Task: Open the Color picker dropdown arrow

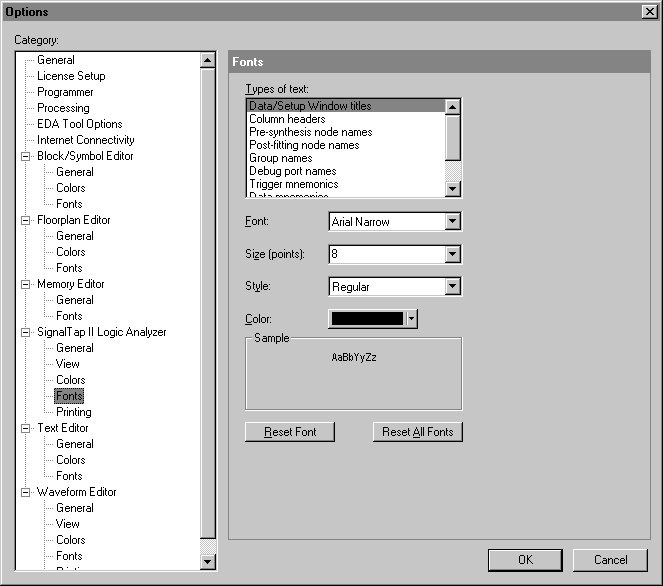Action: (411, 319)
